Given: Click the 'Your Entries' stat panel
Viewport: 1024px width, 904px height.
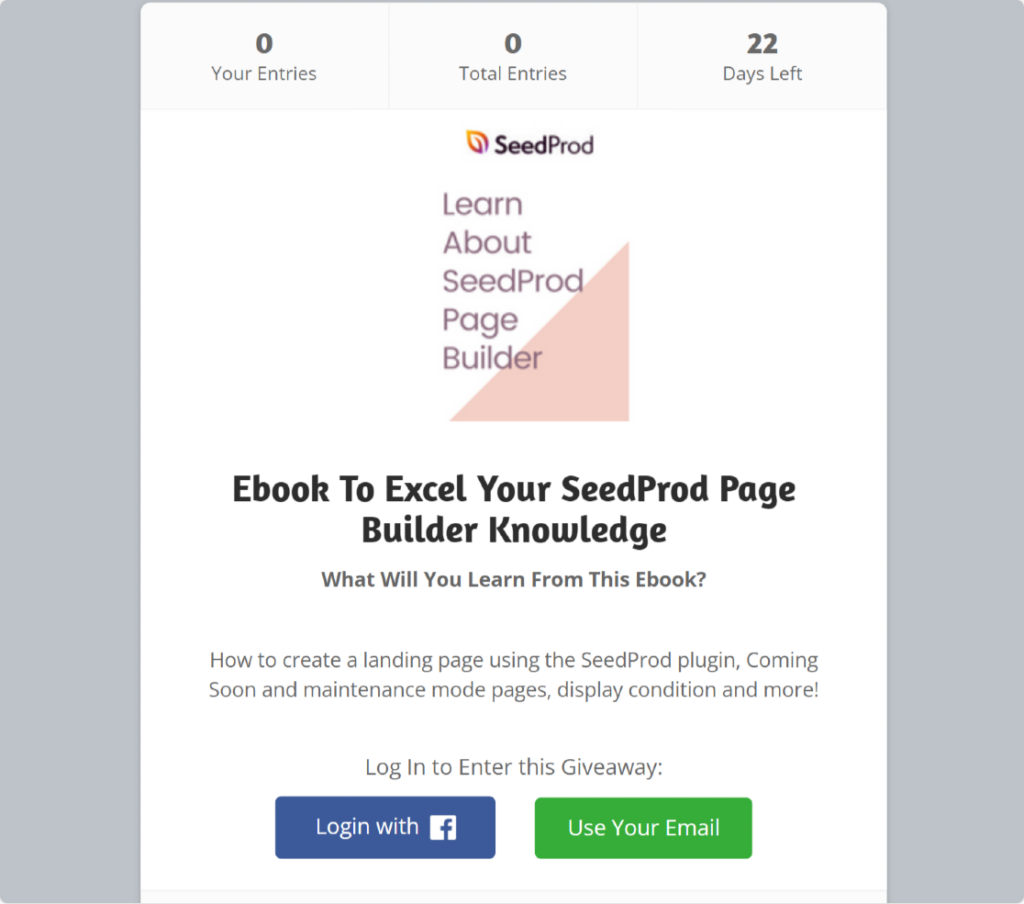Looking at the screenshot, I should [x=264, y=56].
